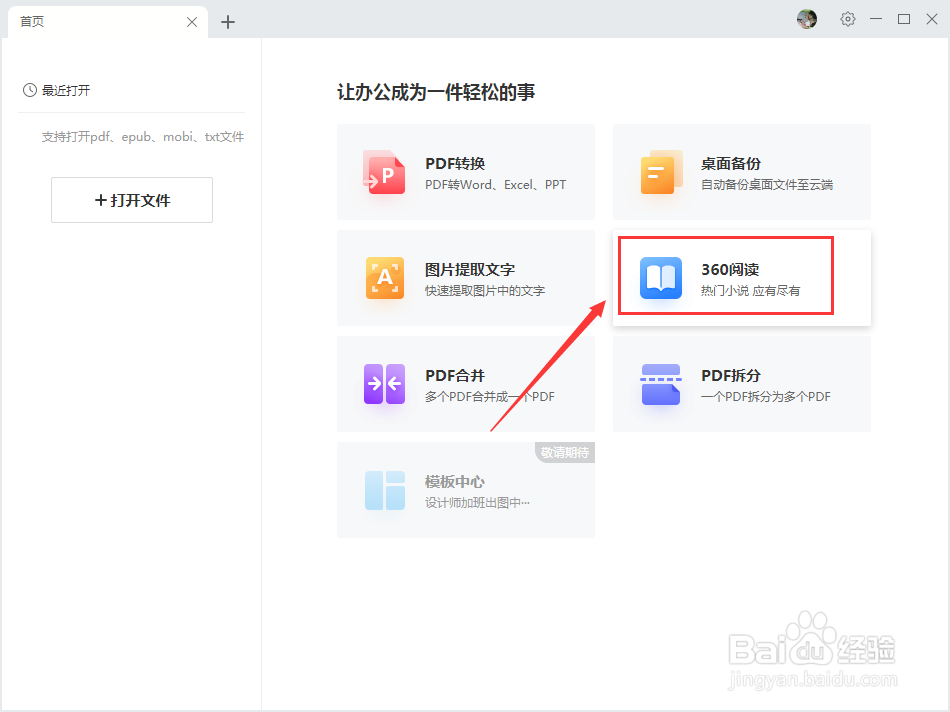Viewport: 950px width, 712px height.
Task: Click '快速提取图片中的文字' description
Action: pos(485,291)
